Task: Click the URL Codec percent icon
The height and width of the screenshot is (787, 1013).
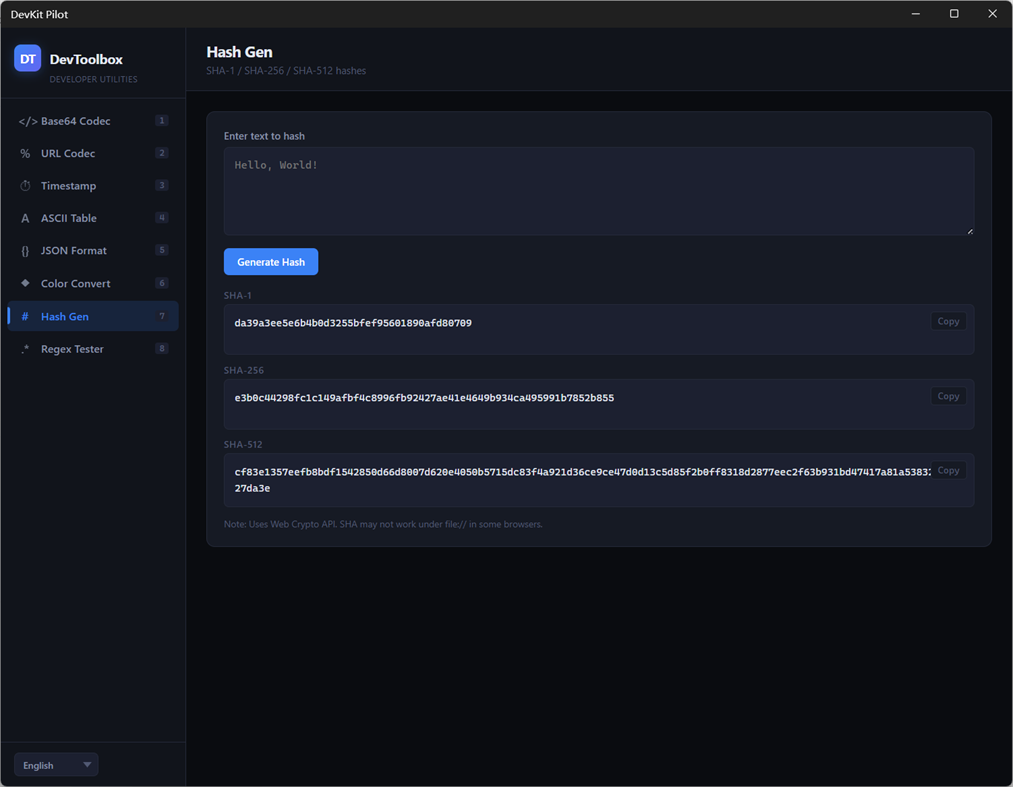Action: click(25, 154)
